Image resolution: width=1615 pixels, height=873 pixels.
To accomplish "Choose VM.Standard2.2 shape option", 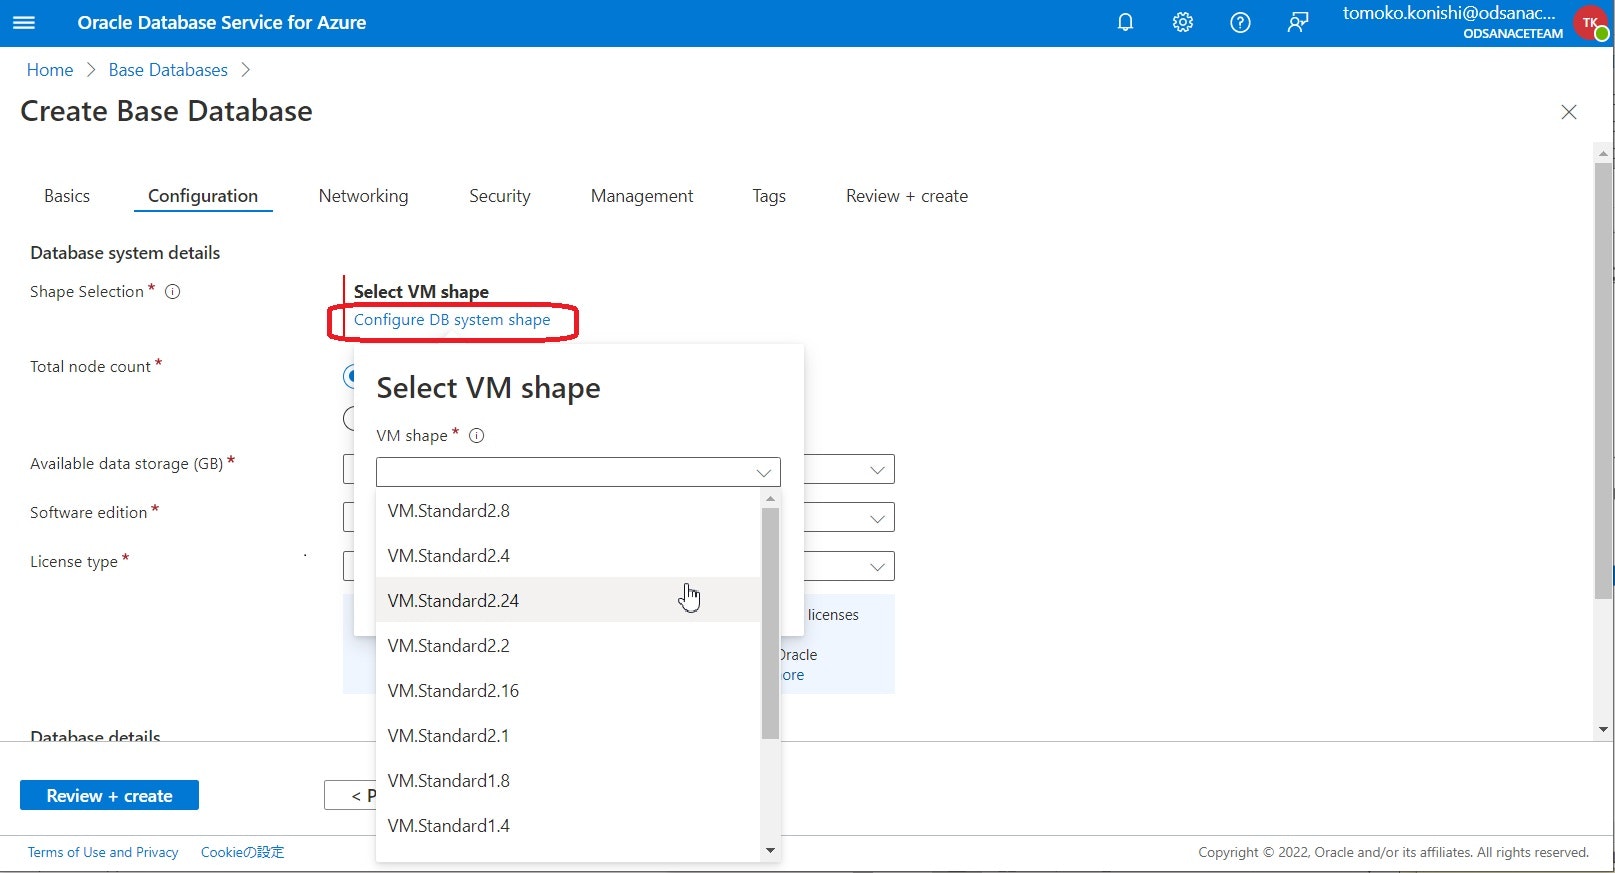I will click(x=568, y=646).
